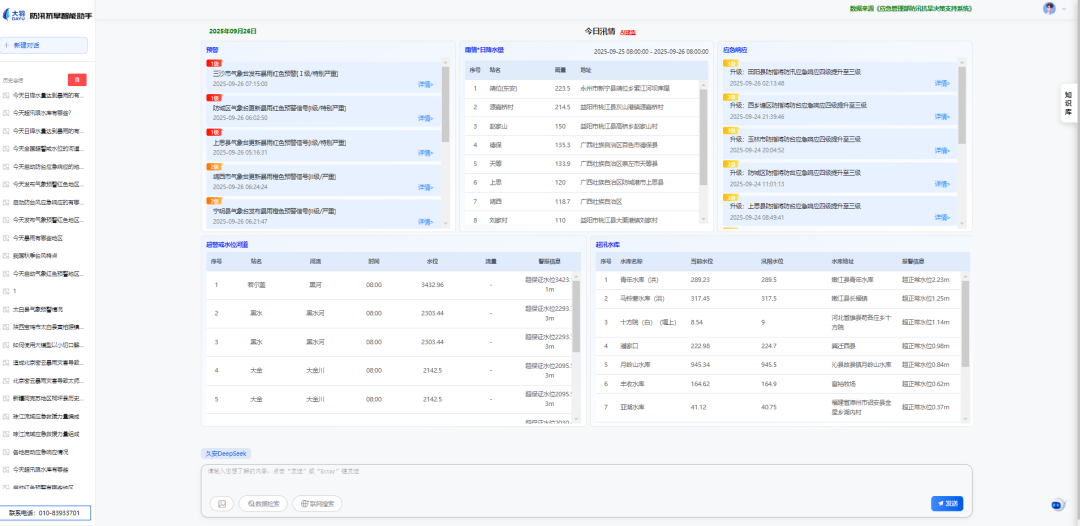Image resolution: width=1080 pixels, height=526 pixels.
Task: Click the floating assistant icon at bottom right
Action: 1057,505
